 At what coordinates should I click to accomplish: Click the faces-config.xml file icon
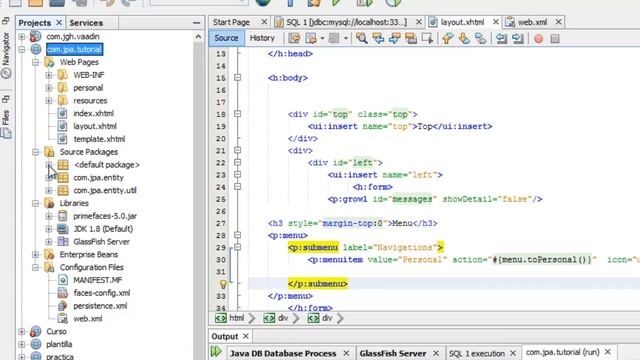(62, 293)
